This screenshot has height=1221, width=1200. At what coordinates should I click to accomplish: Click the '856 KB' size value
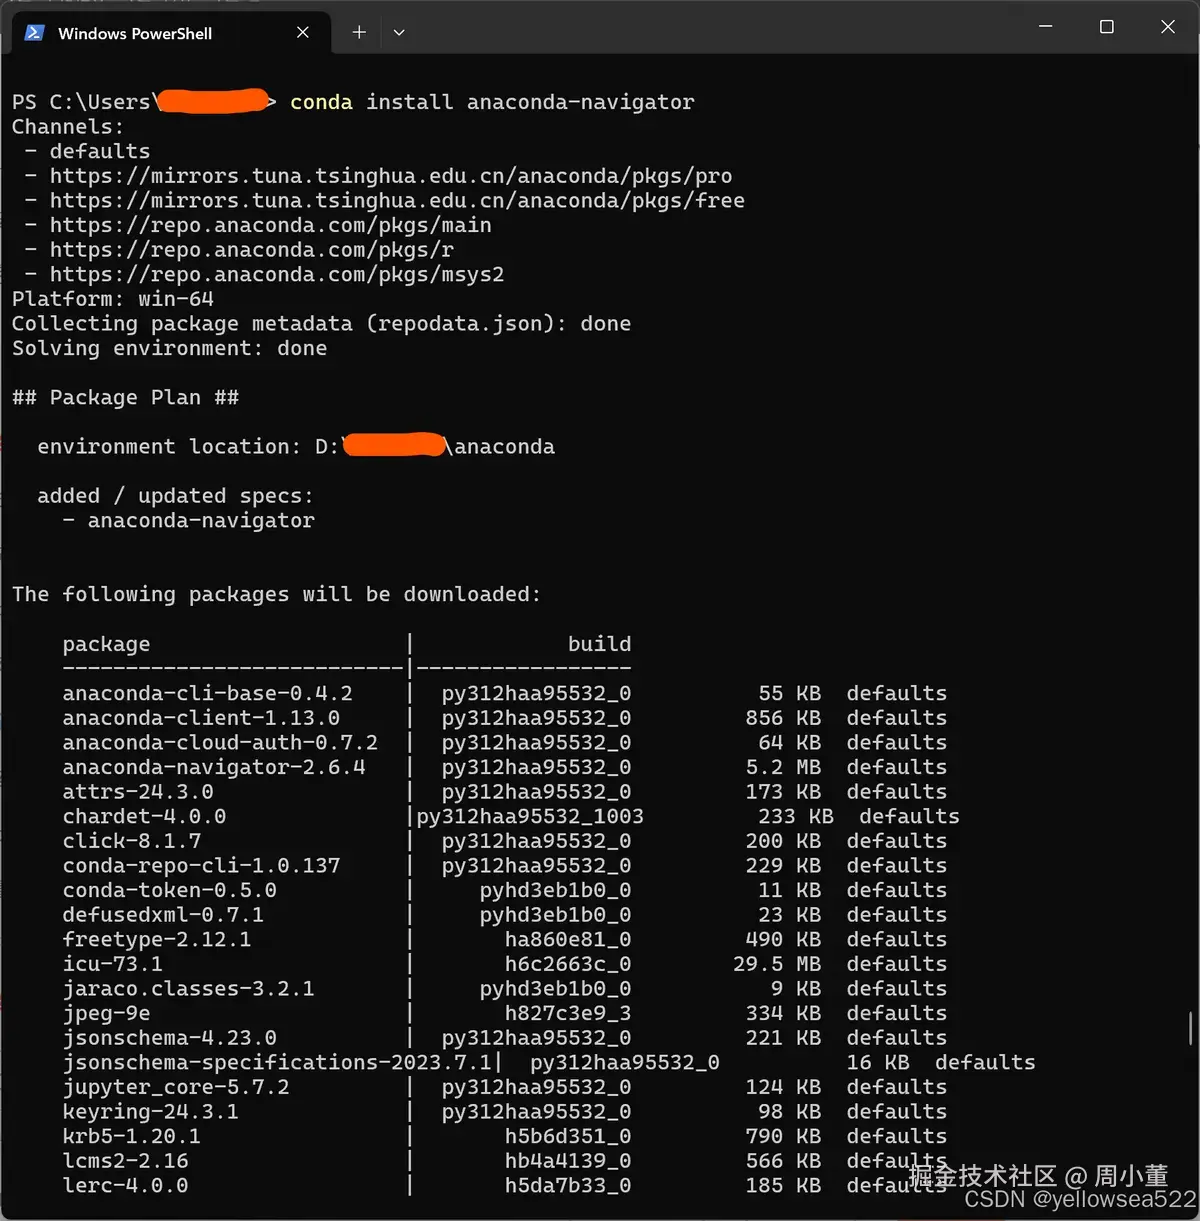coord(783,718)
